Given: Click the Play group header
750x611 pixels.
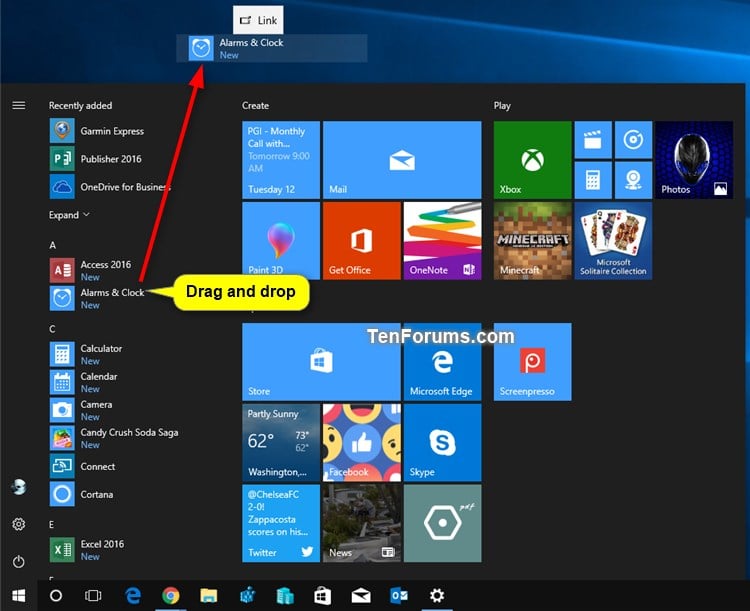Looking at the screenshot, I should 502,105.
